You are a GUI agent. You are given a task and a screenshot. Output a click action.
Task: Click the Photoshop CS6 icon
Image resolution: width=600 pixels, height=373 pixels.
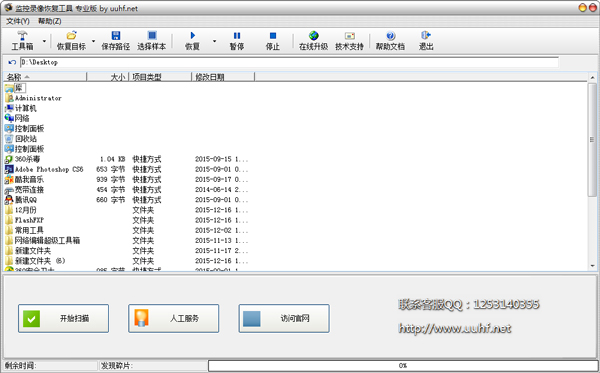(x=9, y=169)
